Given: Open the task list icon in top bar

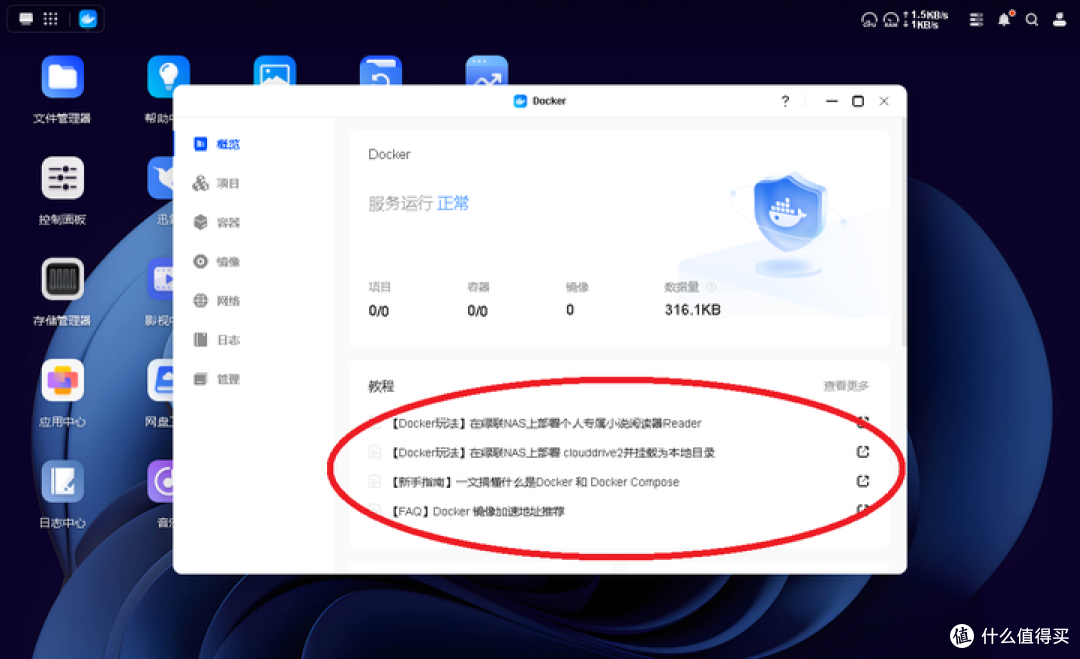Looking at the screenshot, I should click(x=976, y=19).
